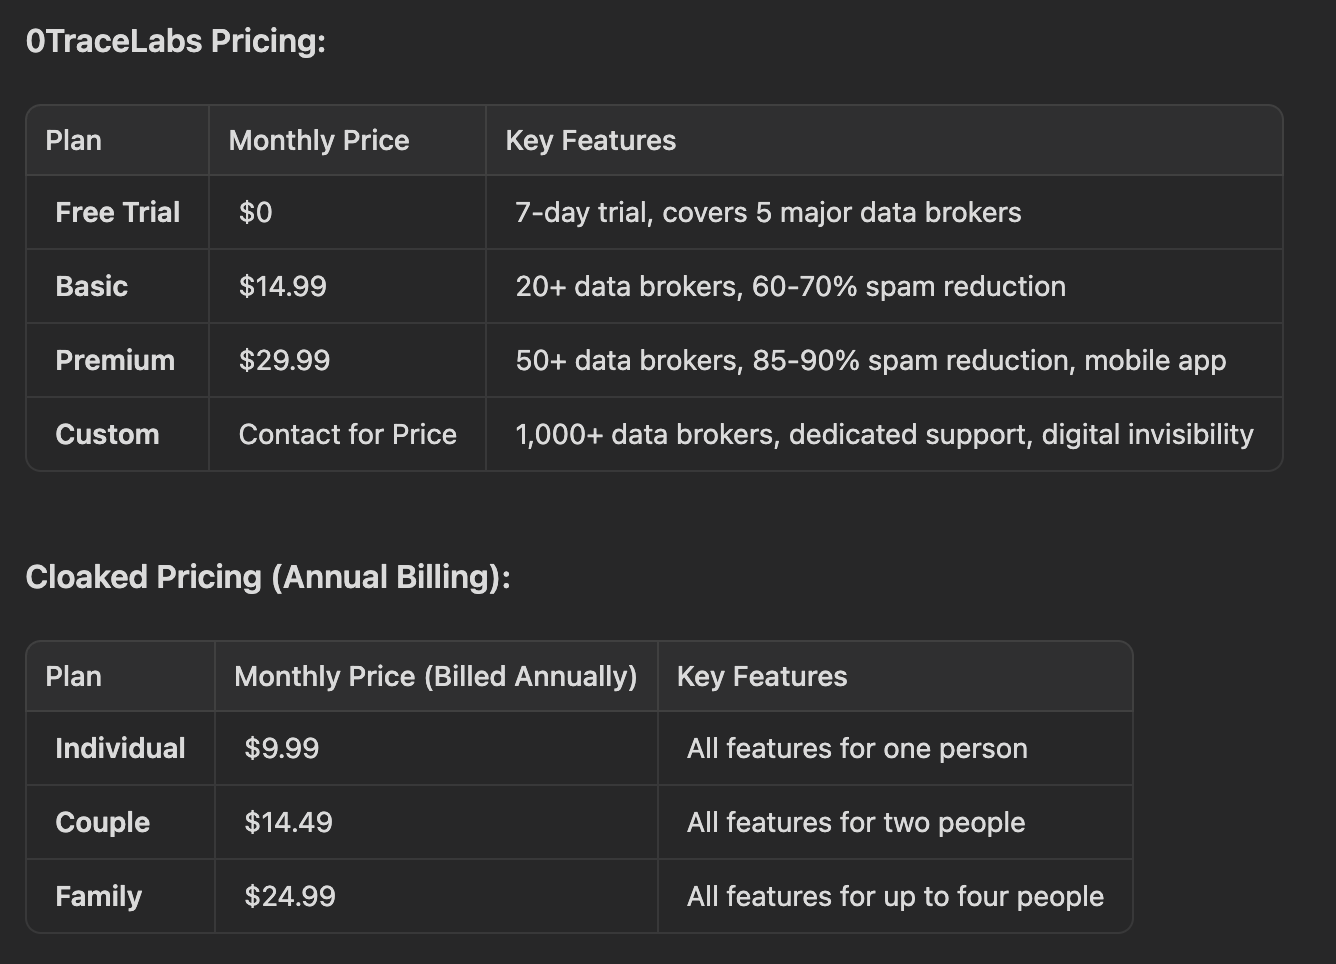Click the Family plan label
Viewport: 1336px width, 964px height.
tap(98, 896)
